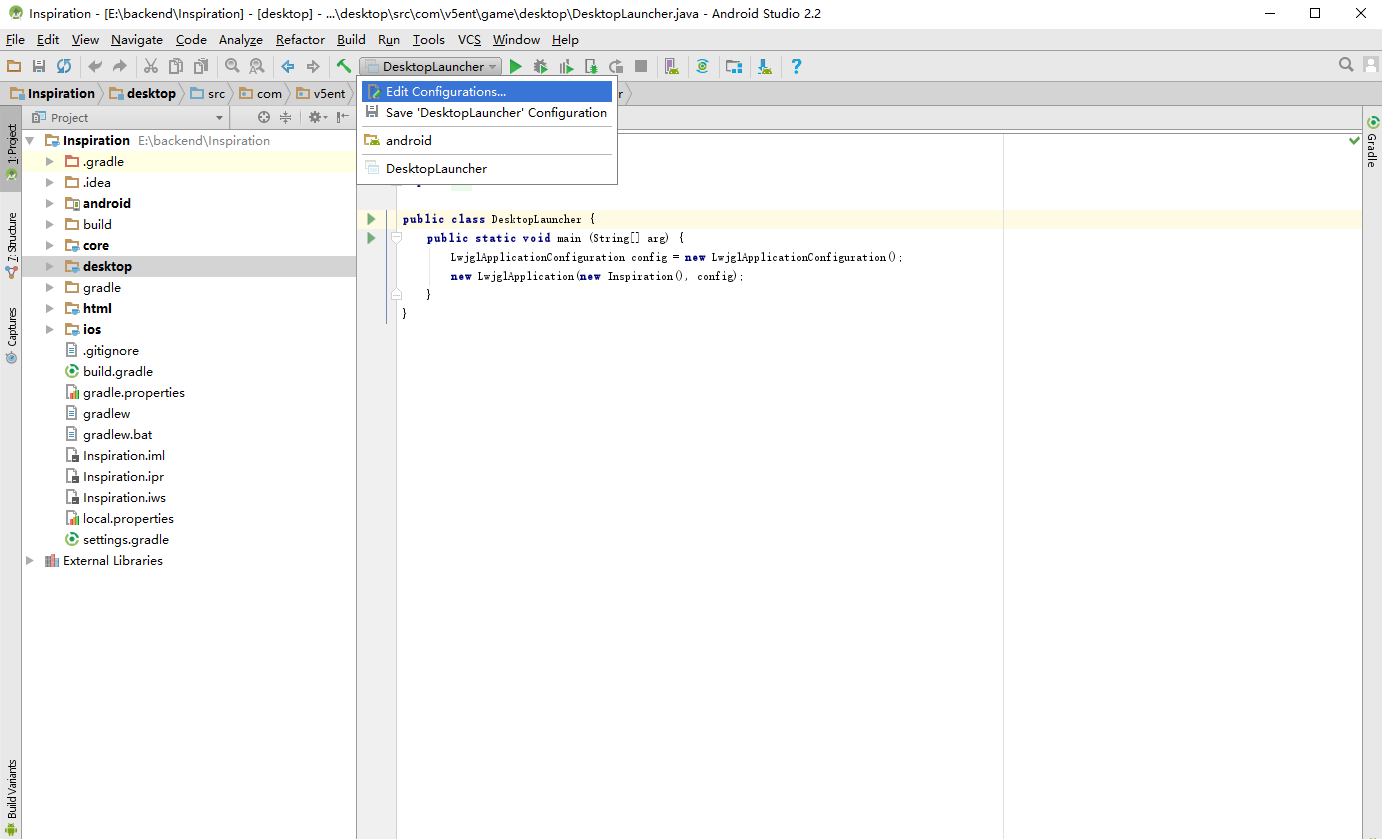
Task: Click the run gutter icon beside main method
Action: (371, 238)
